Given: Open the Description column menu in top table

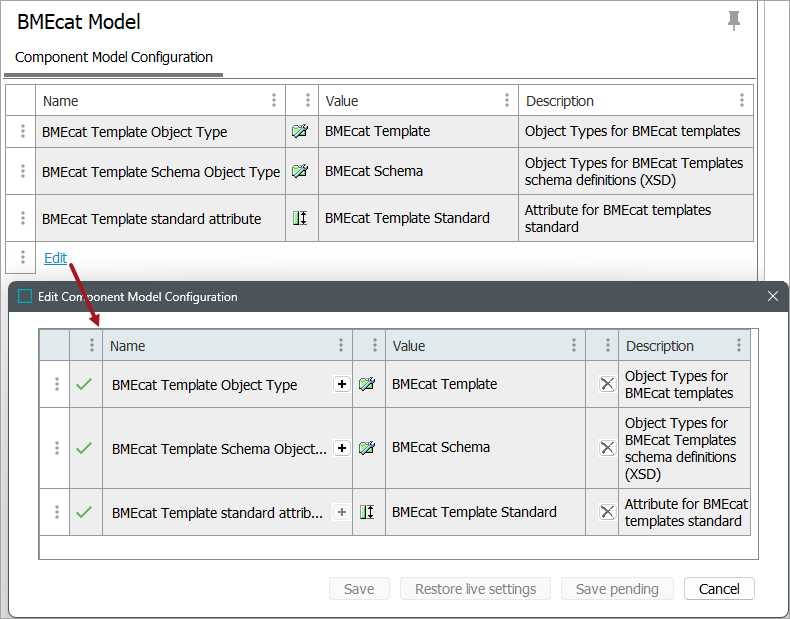Looking at the screenshot, I should point(741,100).
